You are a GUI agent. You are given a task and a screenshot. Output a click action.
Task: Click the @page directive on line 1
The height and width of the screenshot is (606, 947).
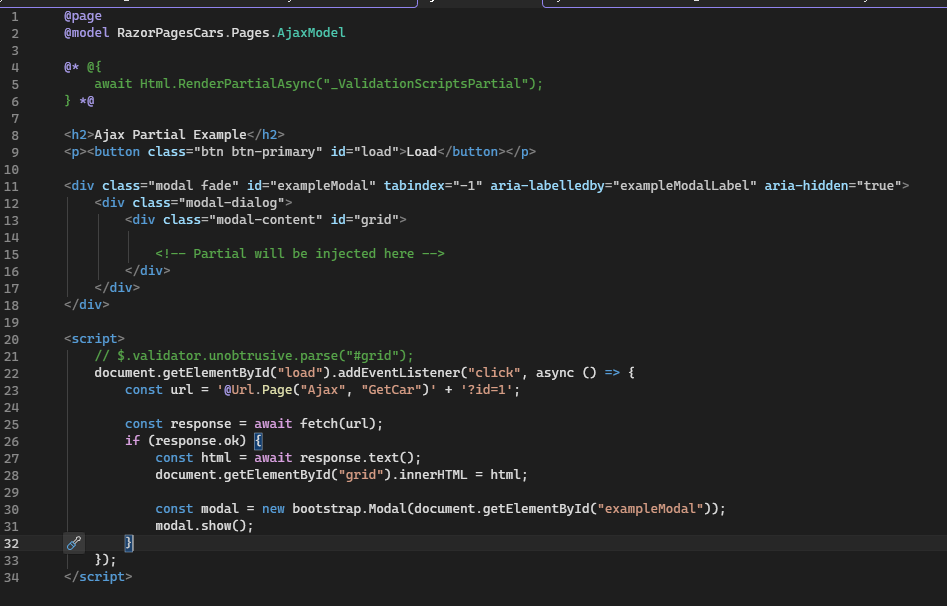click(x=83, y=16)
